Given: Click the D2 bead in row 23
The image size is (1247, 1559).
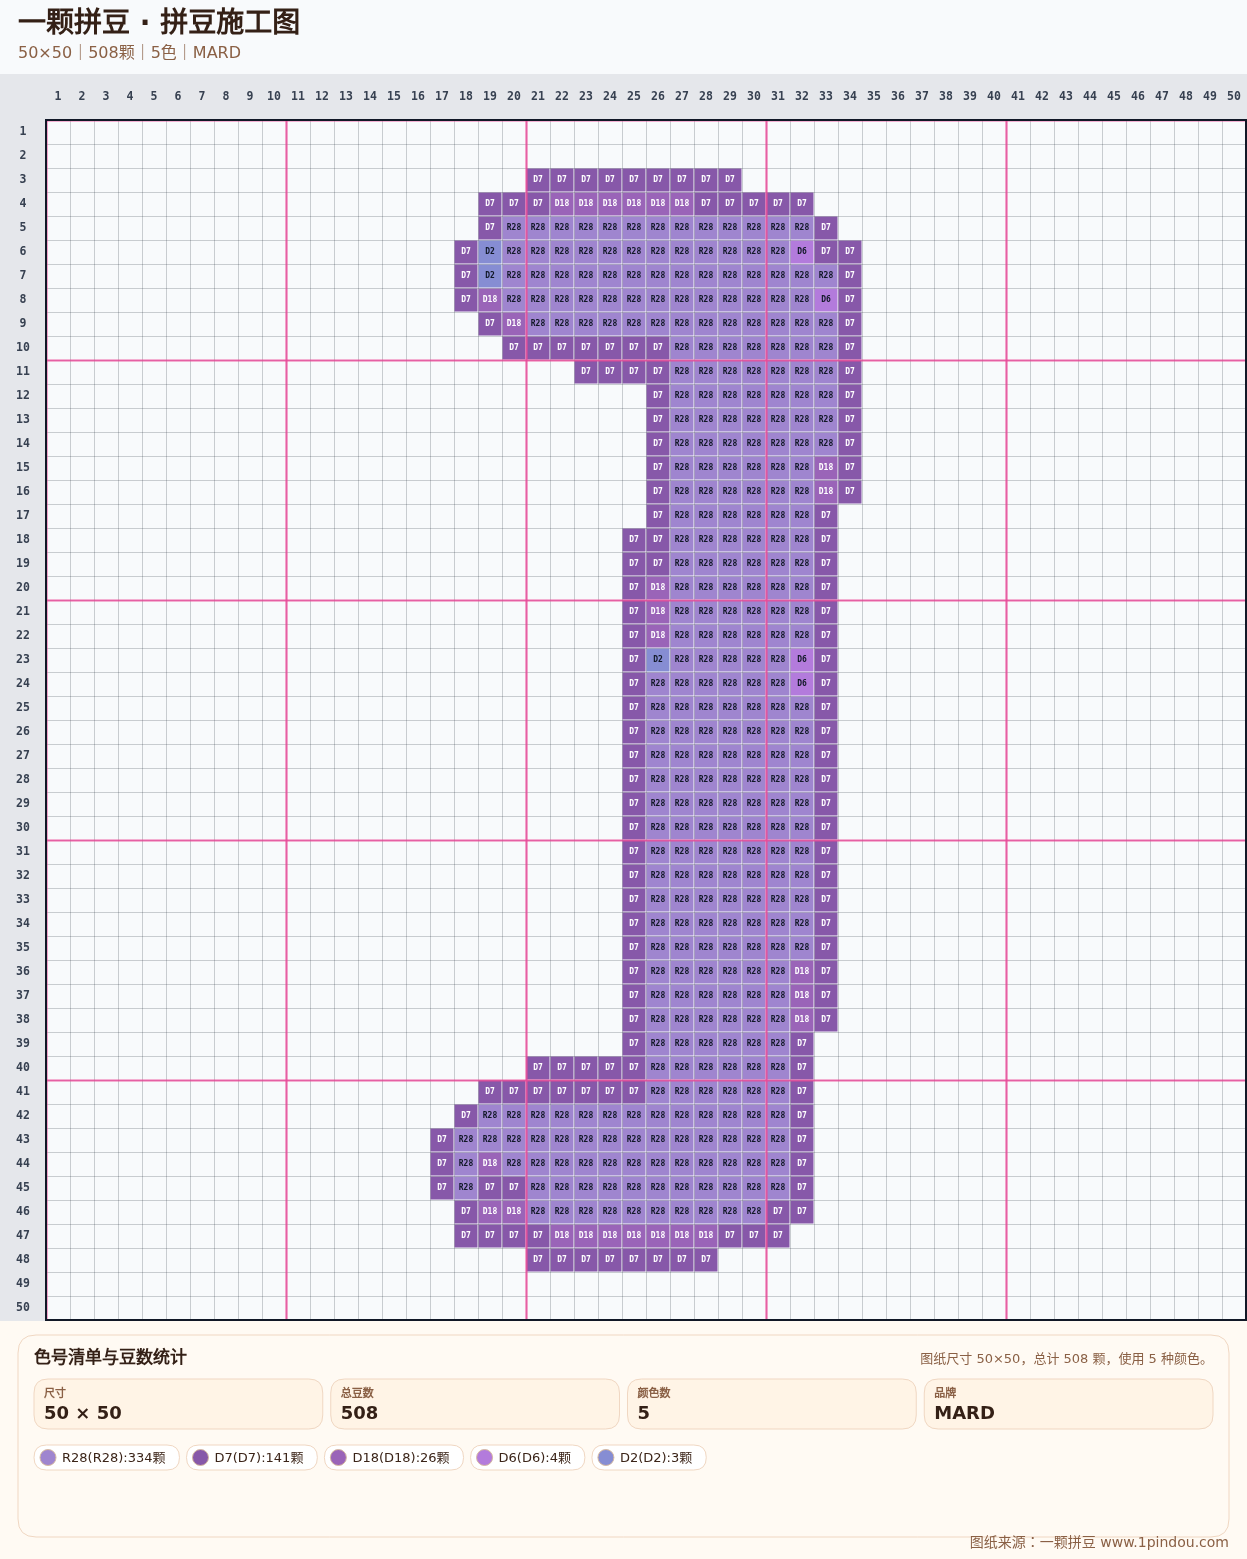Looking at the screenshot, I should (x=658, y=659).
